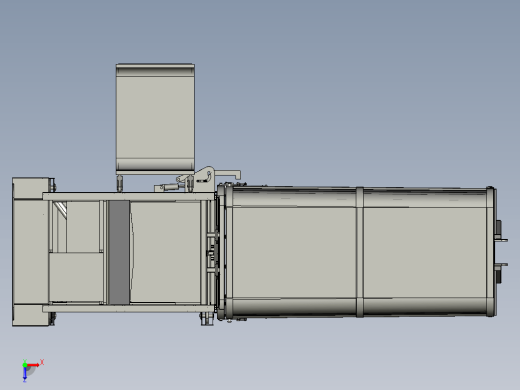Select the top horizontal frame rail
The image size is (520, 390).
click(128, 196)
